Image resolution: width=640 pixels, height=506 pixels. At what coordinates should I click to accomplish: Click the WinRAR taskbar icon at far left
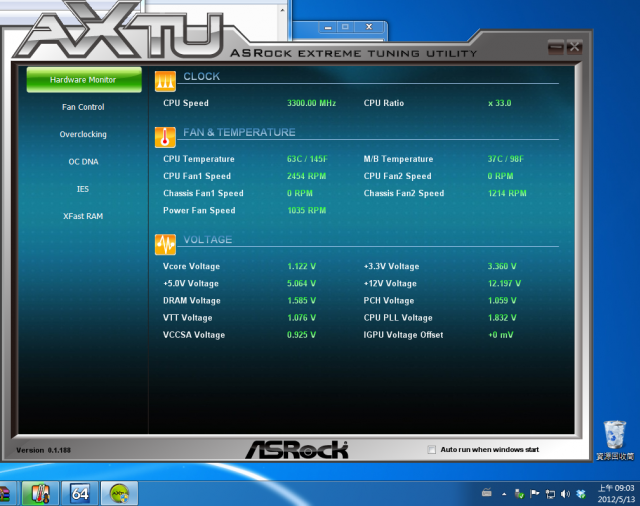pyautogui.click(x=4, y=494)
